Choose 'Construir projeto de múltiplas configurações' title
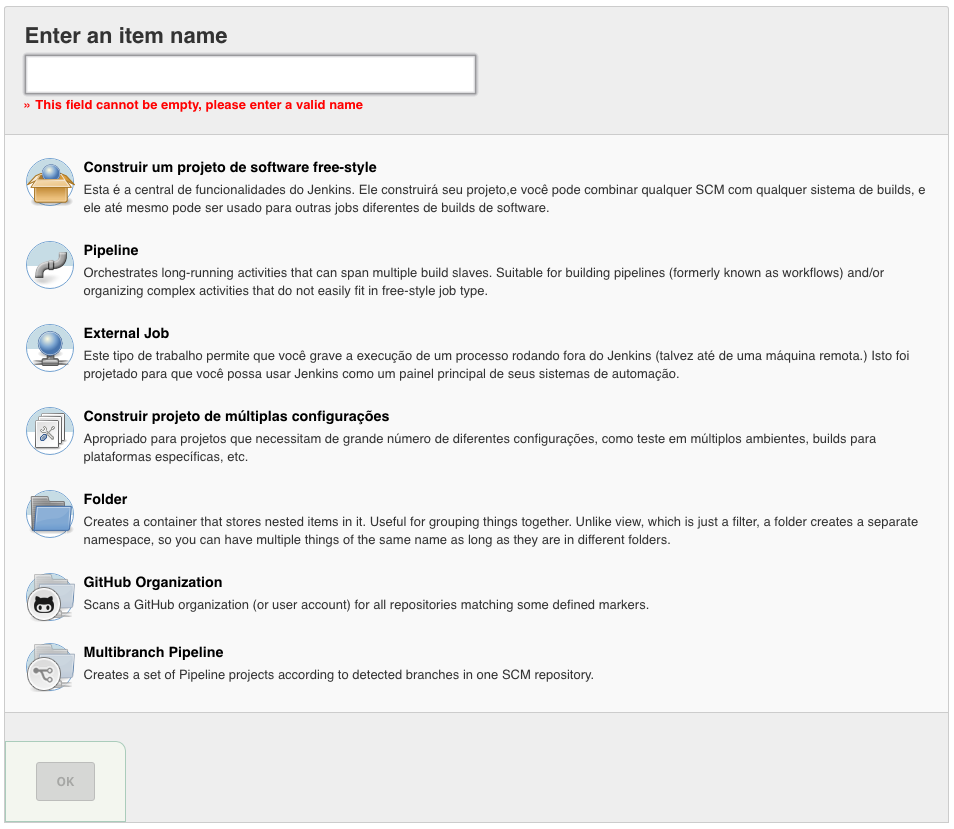Viewport: 954px width, 829px height. [x=236, y=416]
